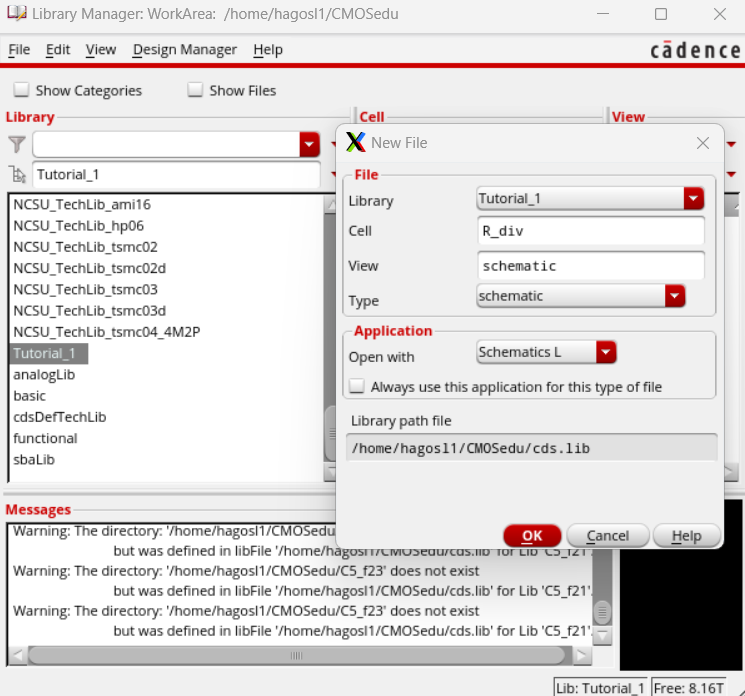Open the Edit menu

pos(58,49)
